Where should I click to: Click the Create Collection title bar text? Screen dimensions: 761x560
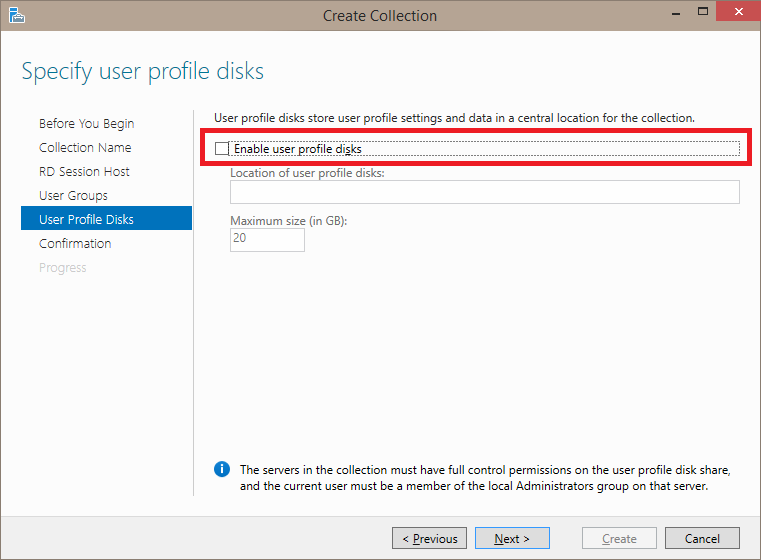[380, 15]
